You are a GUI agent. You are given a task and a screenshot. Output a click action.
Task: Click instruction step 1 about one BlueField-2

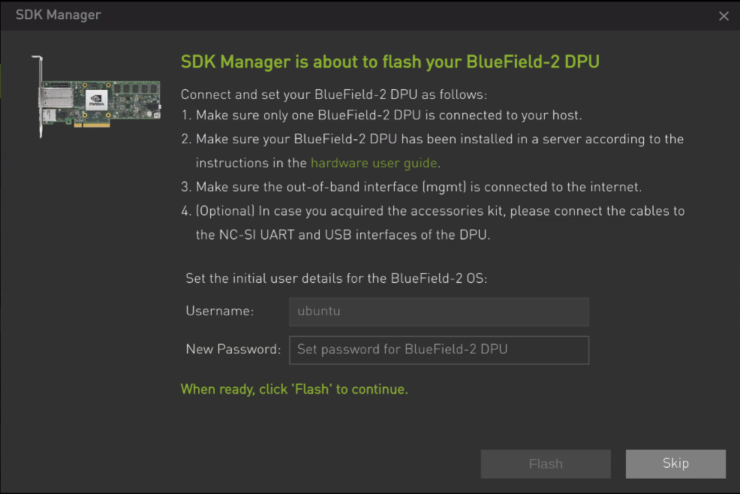(388, 116)
